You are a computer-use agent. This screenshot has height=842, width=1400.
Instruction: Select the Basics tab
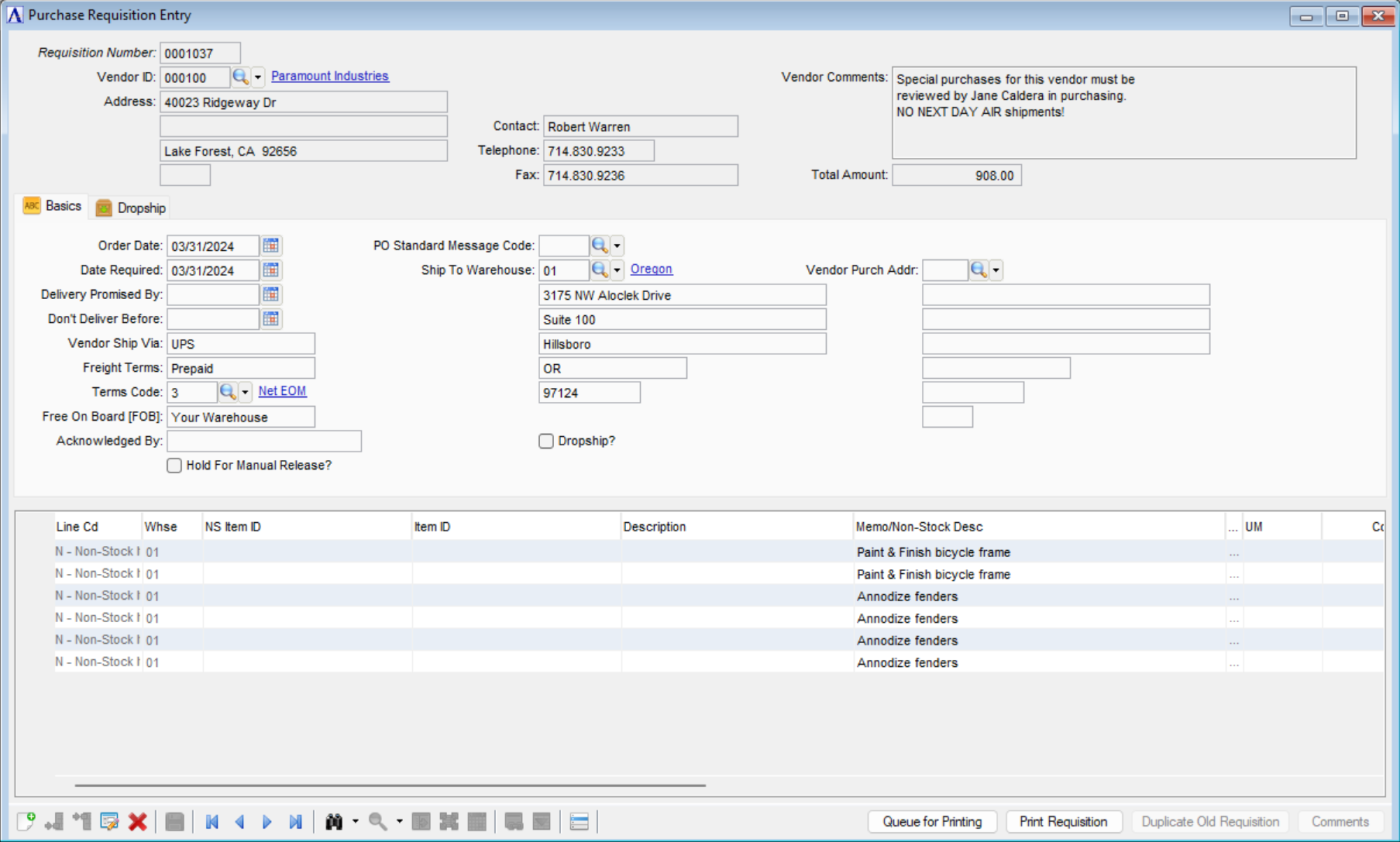[x=52, y=206]
